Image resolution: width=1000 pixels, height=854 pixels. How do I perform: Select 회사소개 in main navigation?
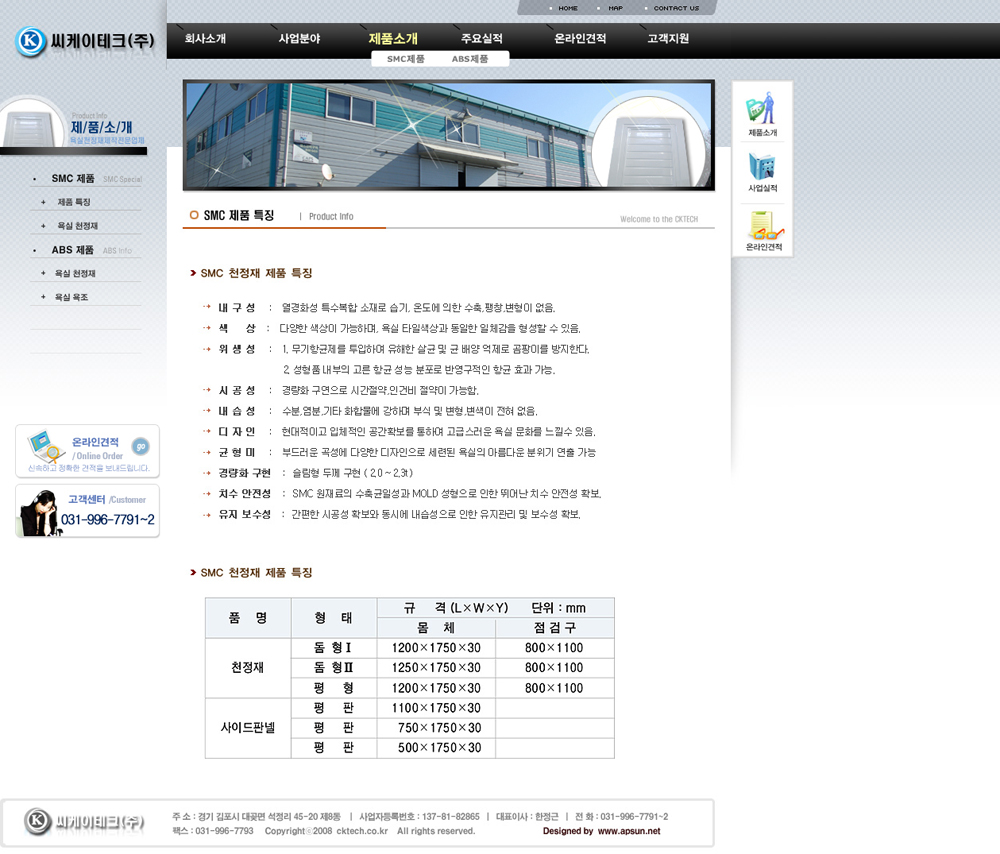[205, 39]
